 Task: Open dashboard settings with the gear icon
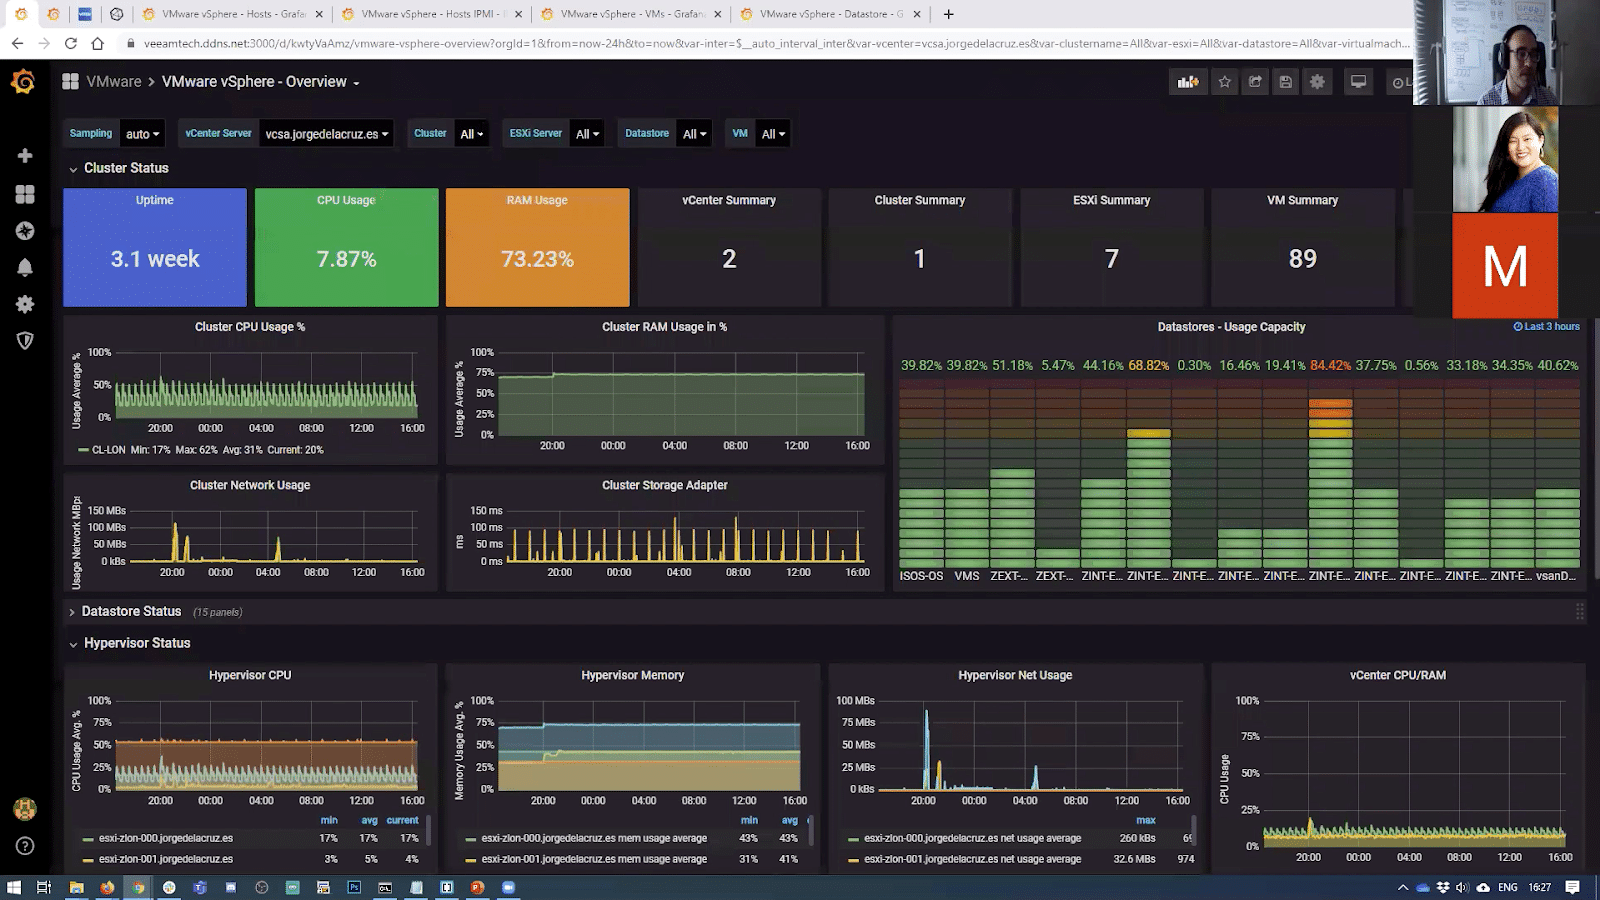(x=1316, y=81)
